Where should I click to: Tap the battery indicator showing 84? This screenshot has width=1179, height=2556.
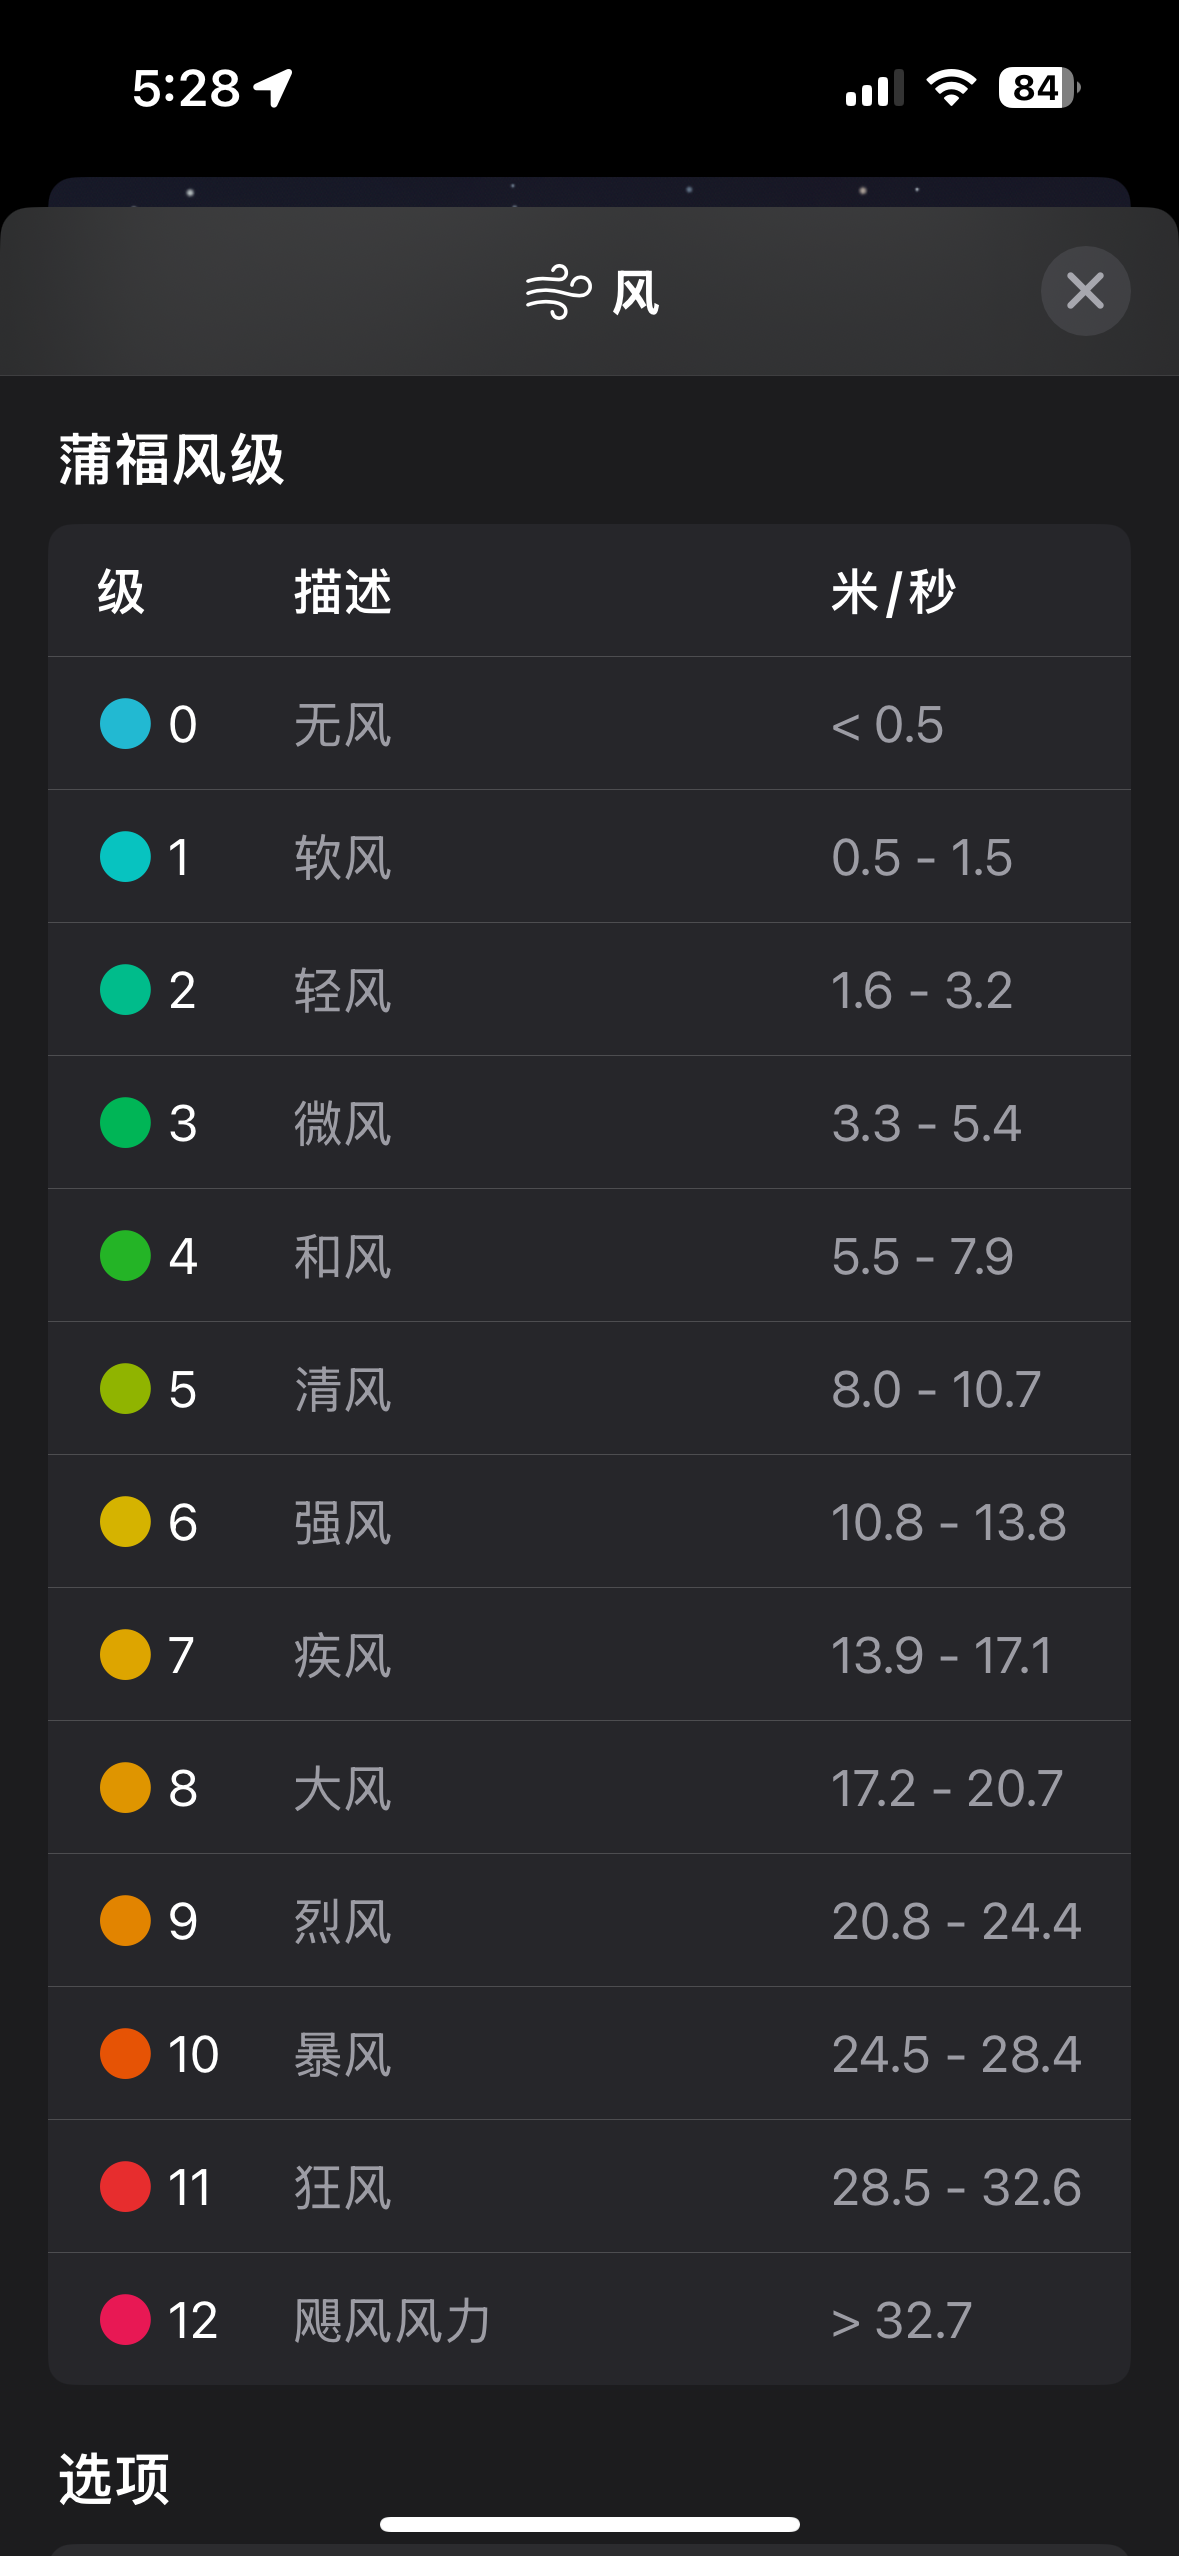(x=1038, y=88)
